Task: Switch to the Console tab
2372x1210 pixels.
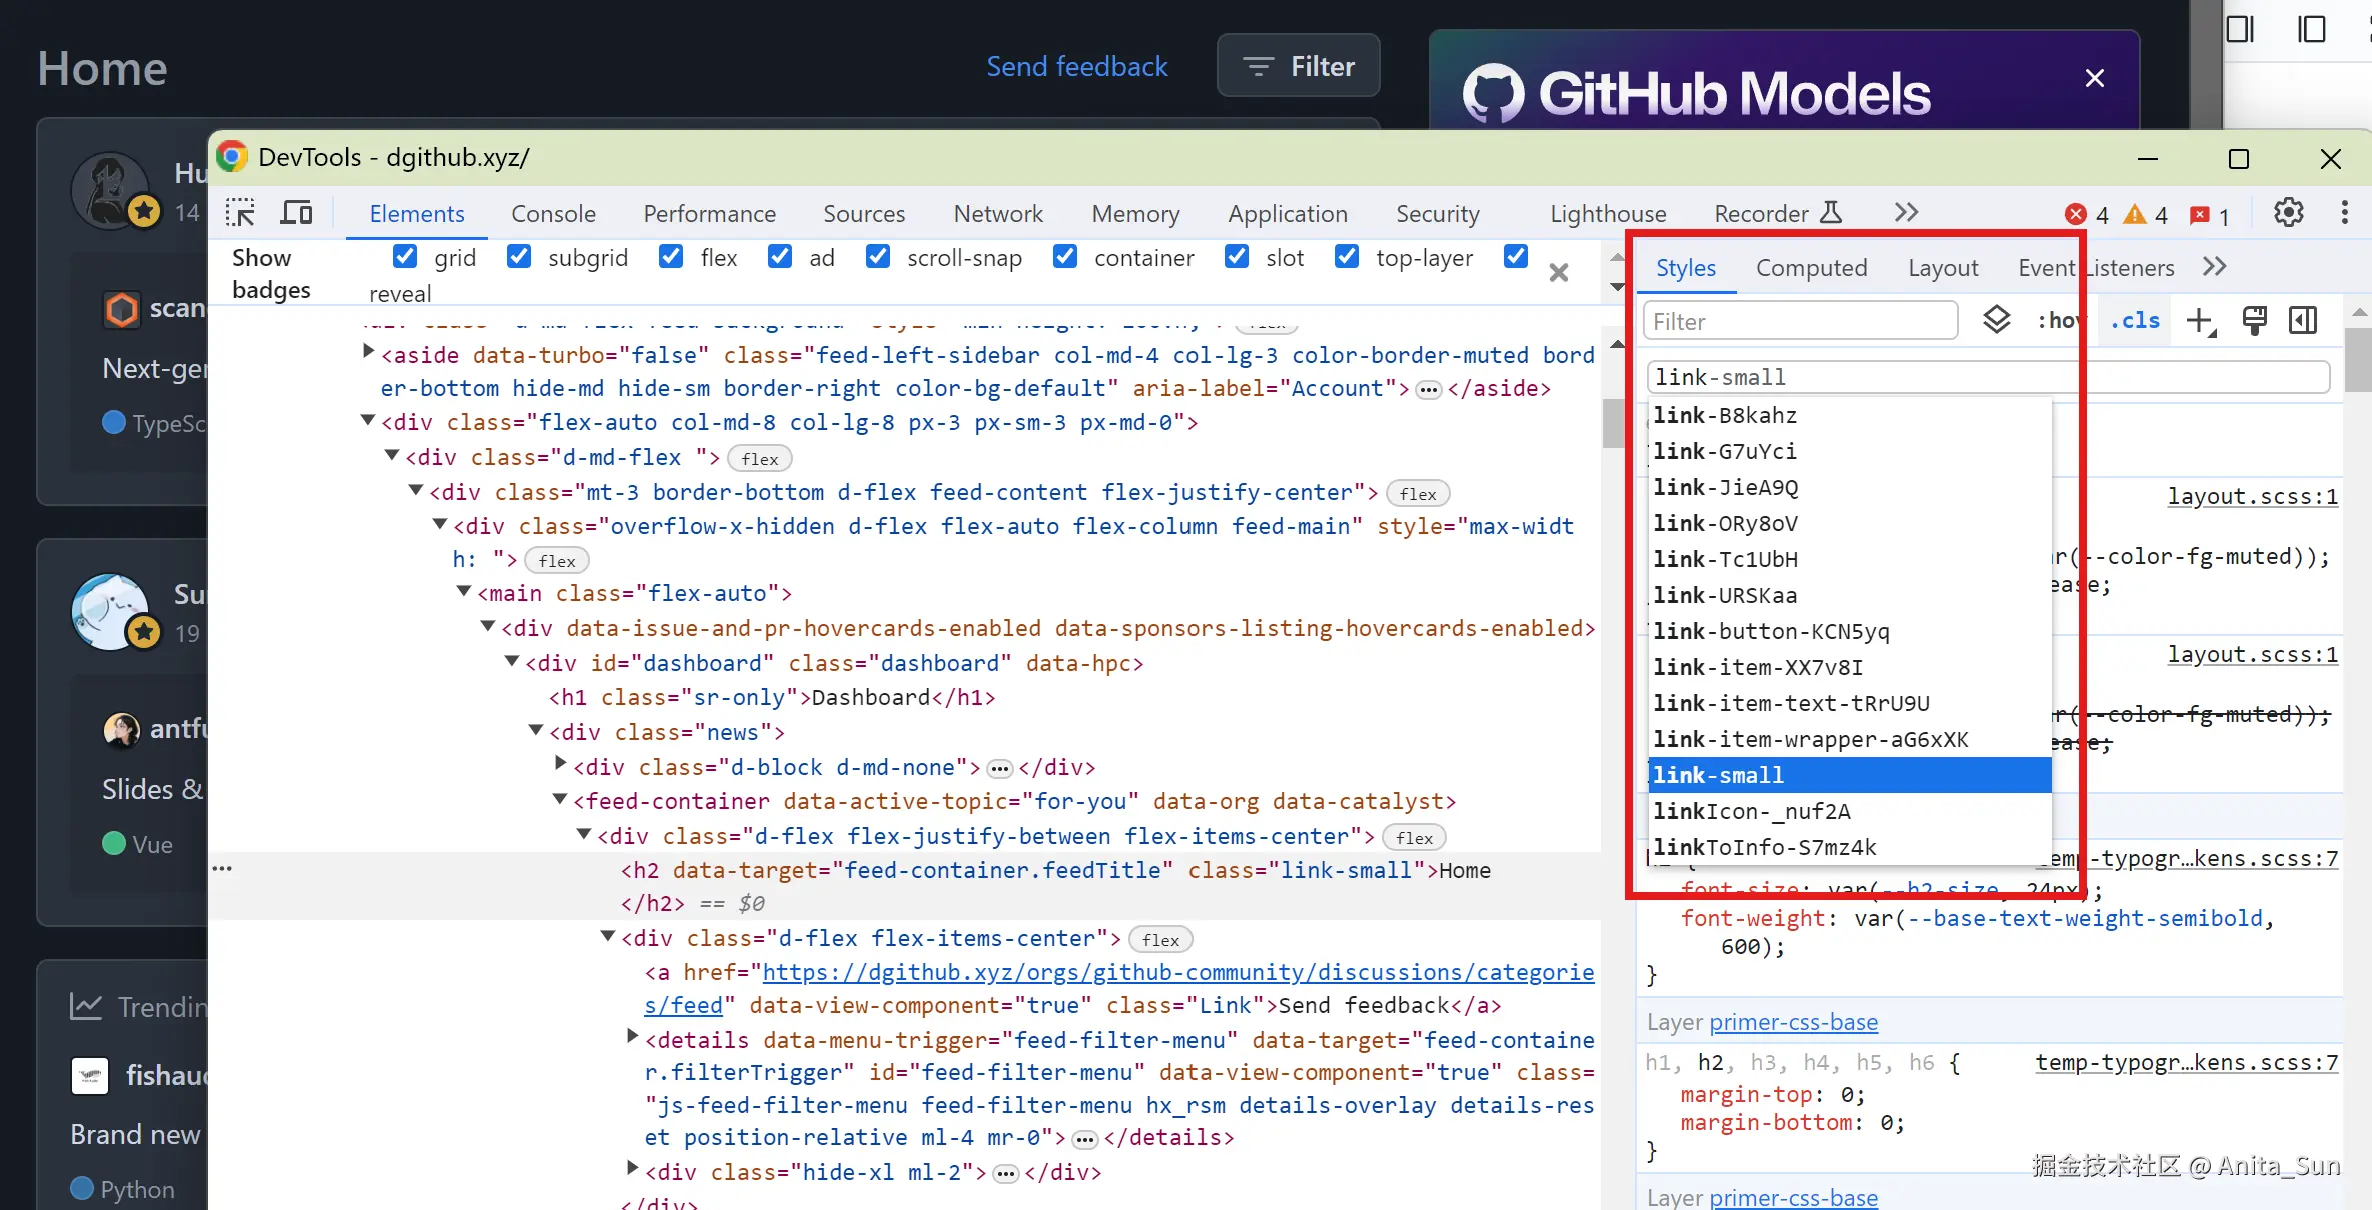Action: click(553, 214)
